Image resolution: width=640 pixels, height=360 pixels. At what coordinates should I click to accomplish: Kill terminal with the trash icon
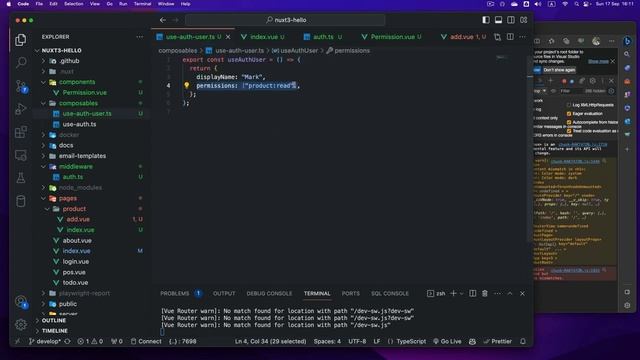(x=484, y=293)
